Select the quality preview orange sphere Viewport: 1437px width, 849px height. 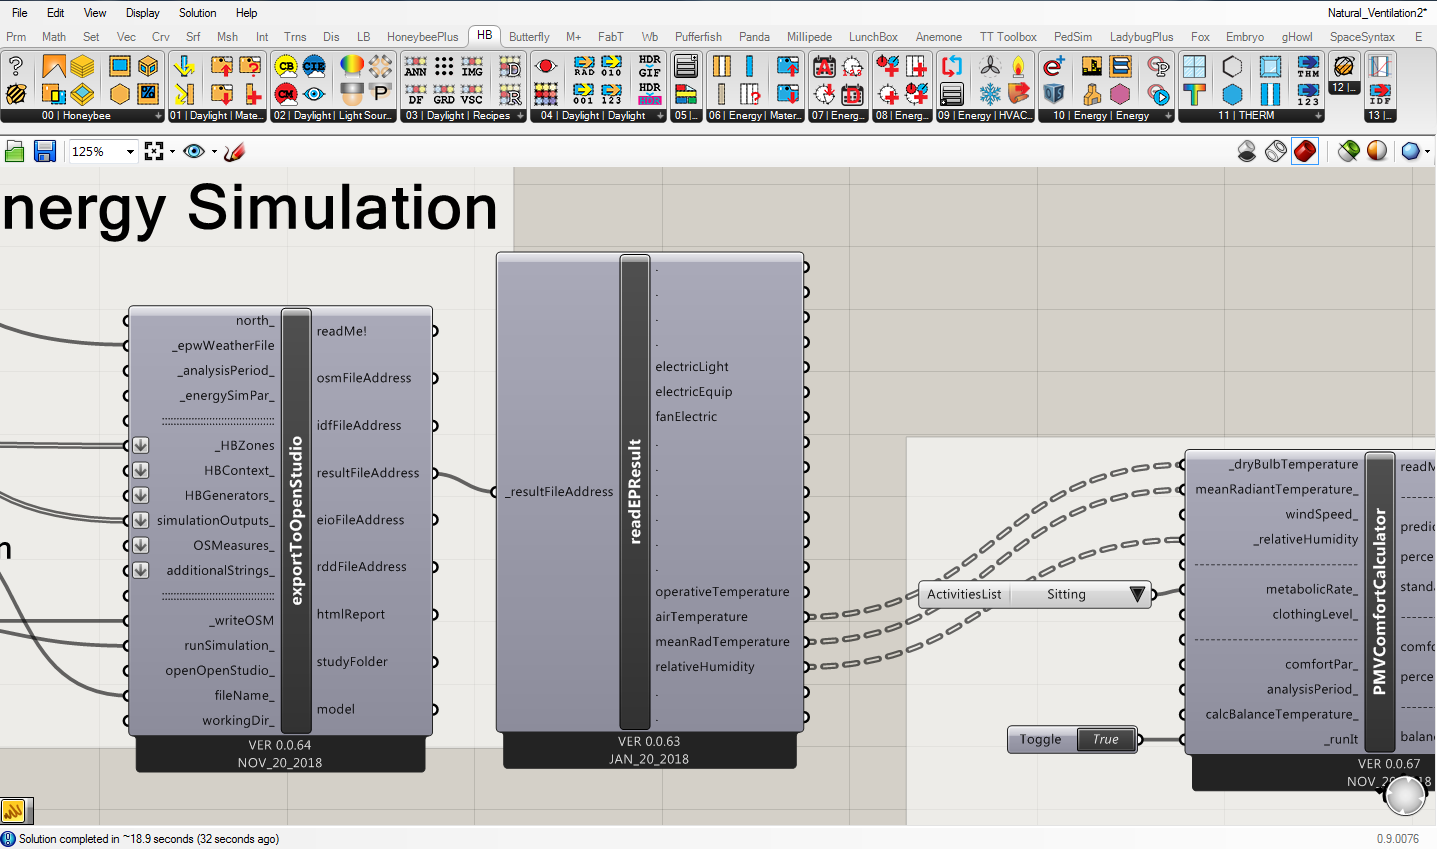pos(1377,151)
